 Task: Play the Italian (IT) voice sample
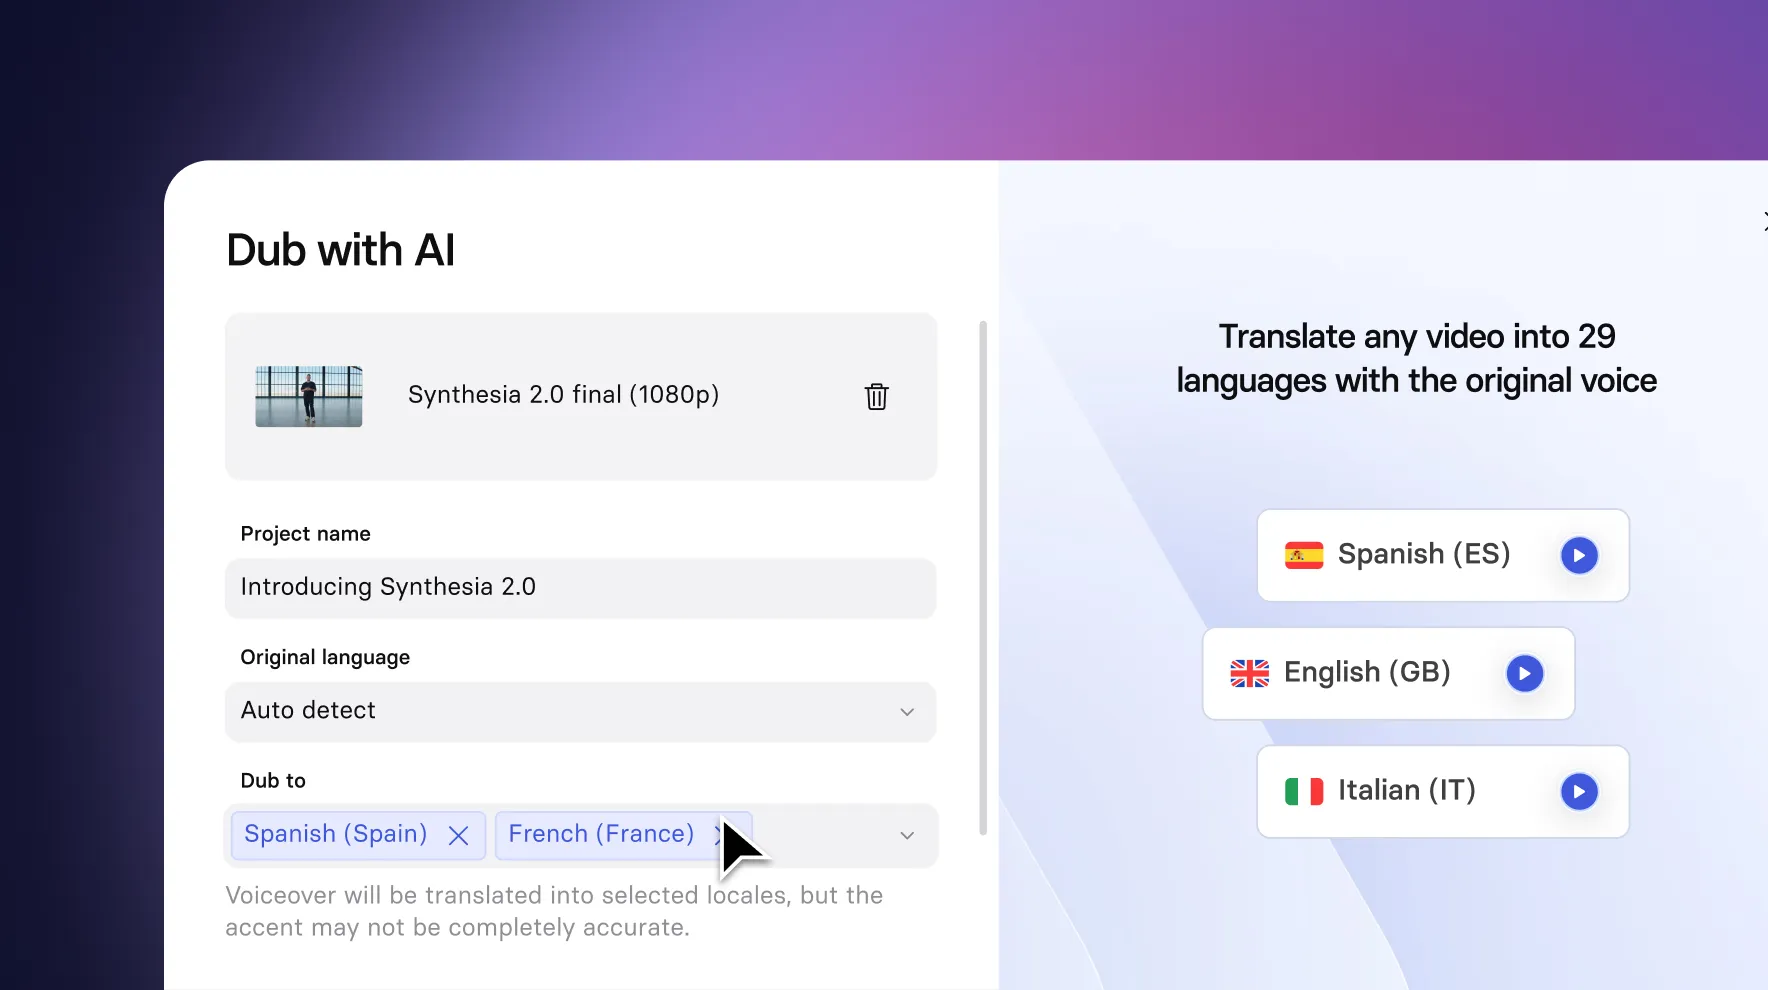click(x=1579, y=791)
